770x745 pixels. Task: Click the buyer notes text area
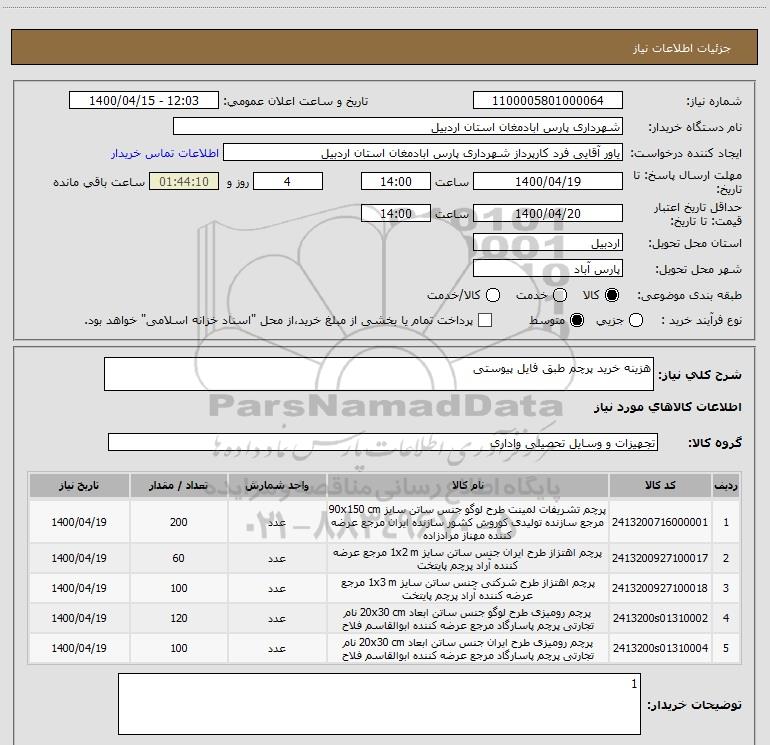tap(379, 704)
